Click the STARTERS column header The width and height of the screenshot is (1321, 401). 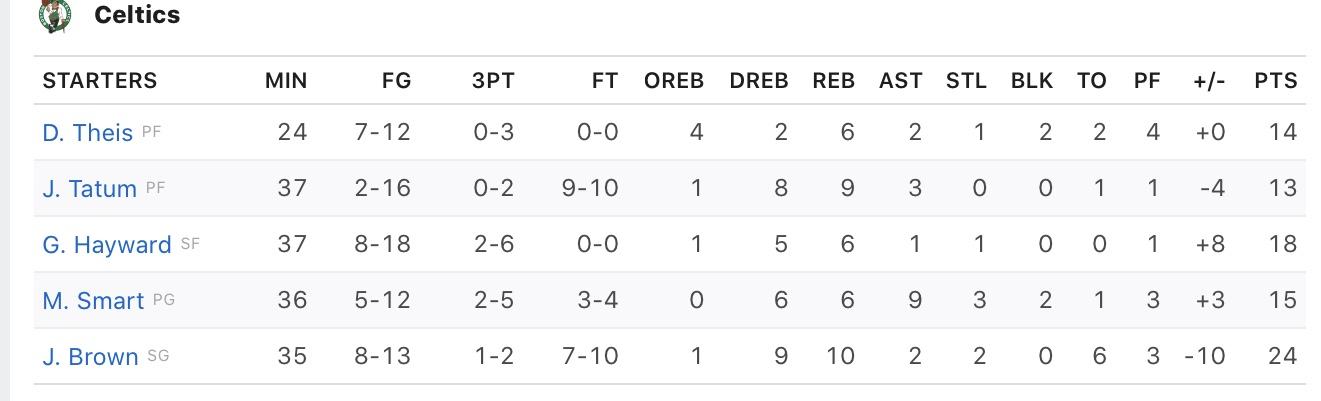[100, 81]
